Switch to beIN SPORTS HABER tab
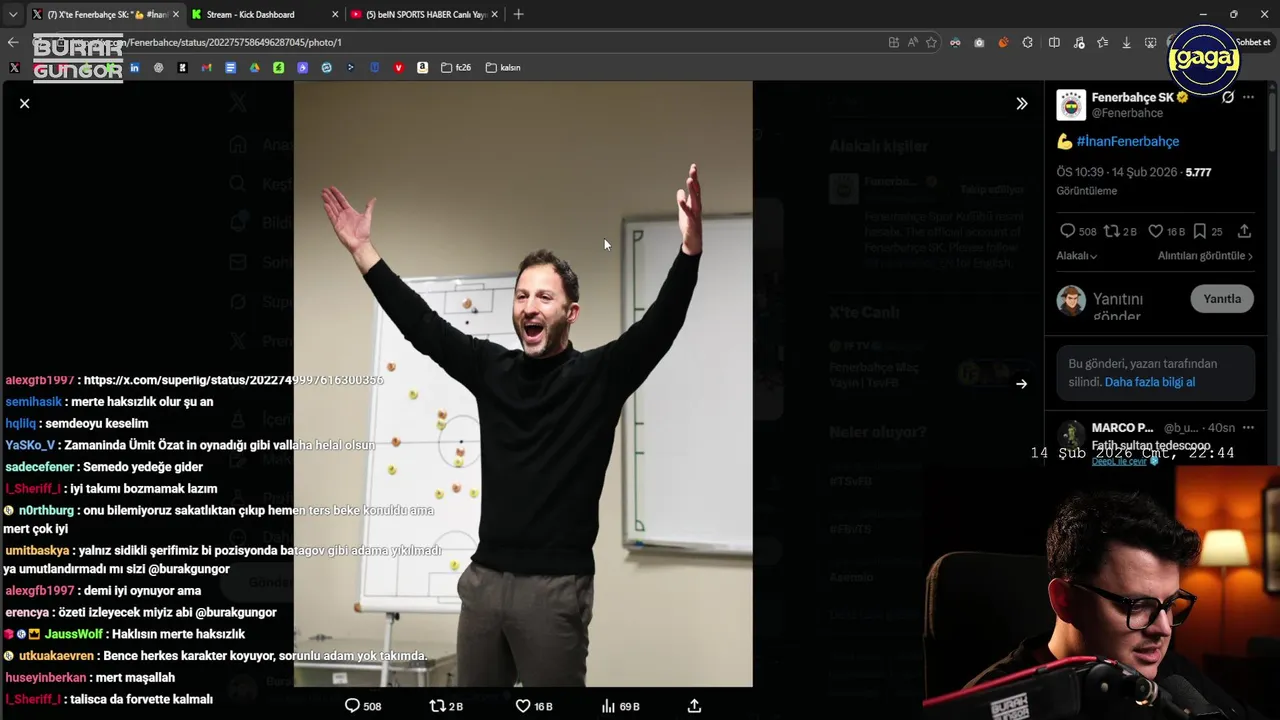Image resolution: width=1280 pixels, height=720 pixels. pyautogui.click(x=425, y=15)
